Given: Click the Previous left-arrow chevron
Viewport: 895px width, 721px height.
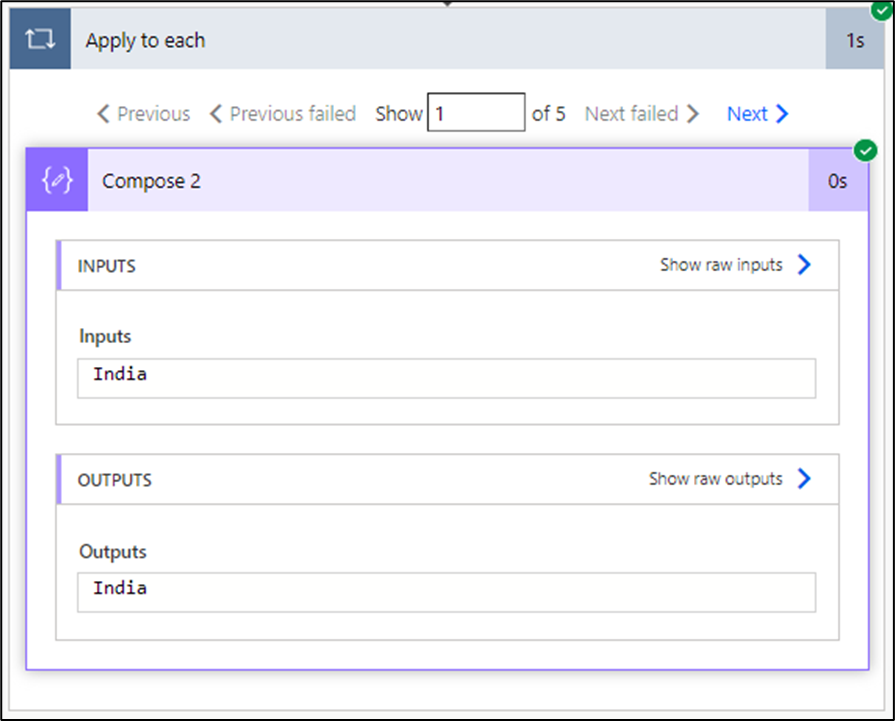Looking at the screenshot, I should [x=103, y=114].
